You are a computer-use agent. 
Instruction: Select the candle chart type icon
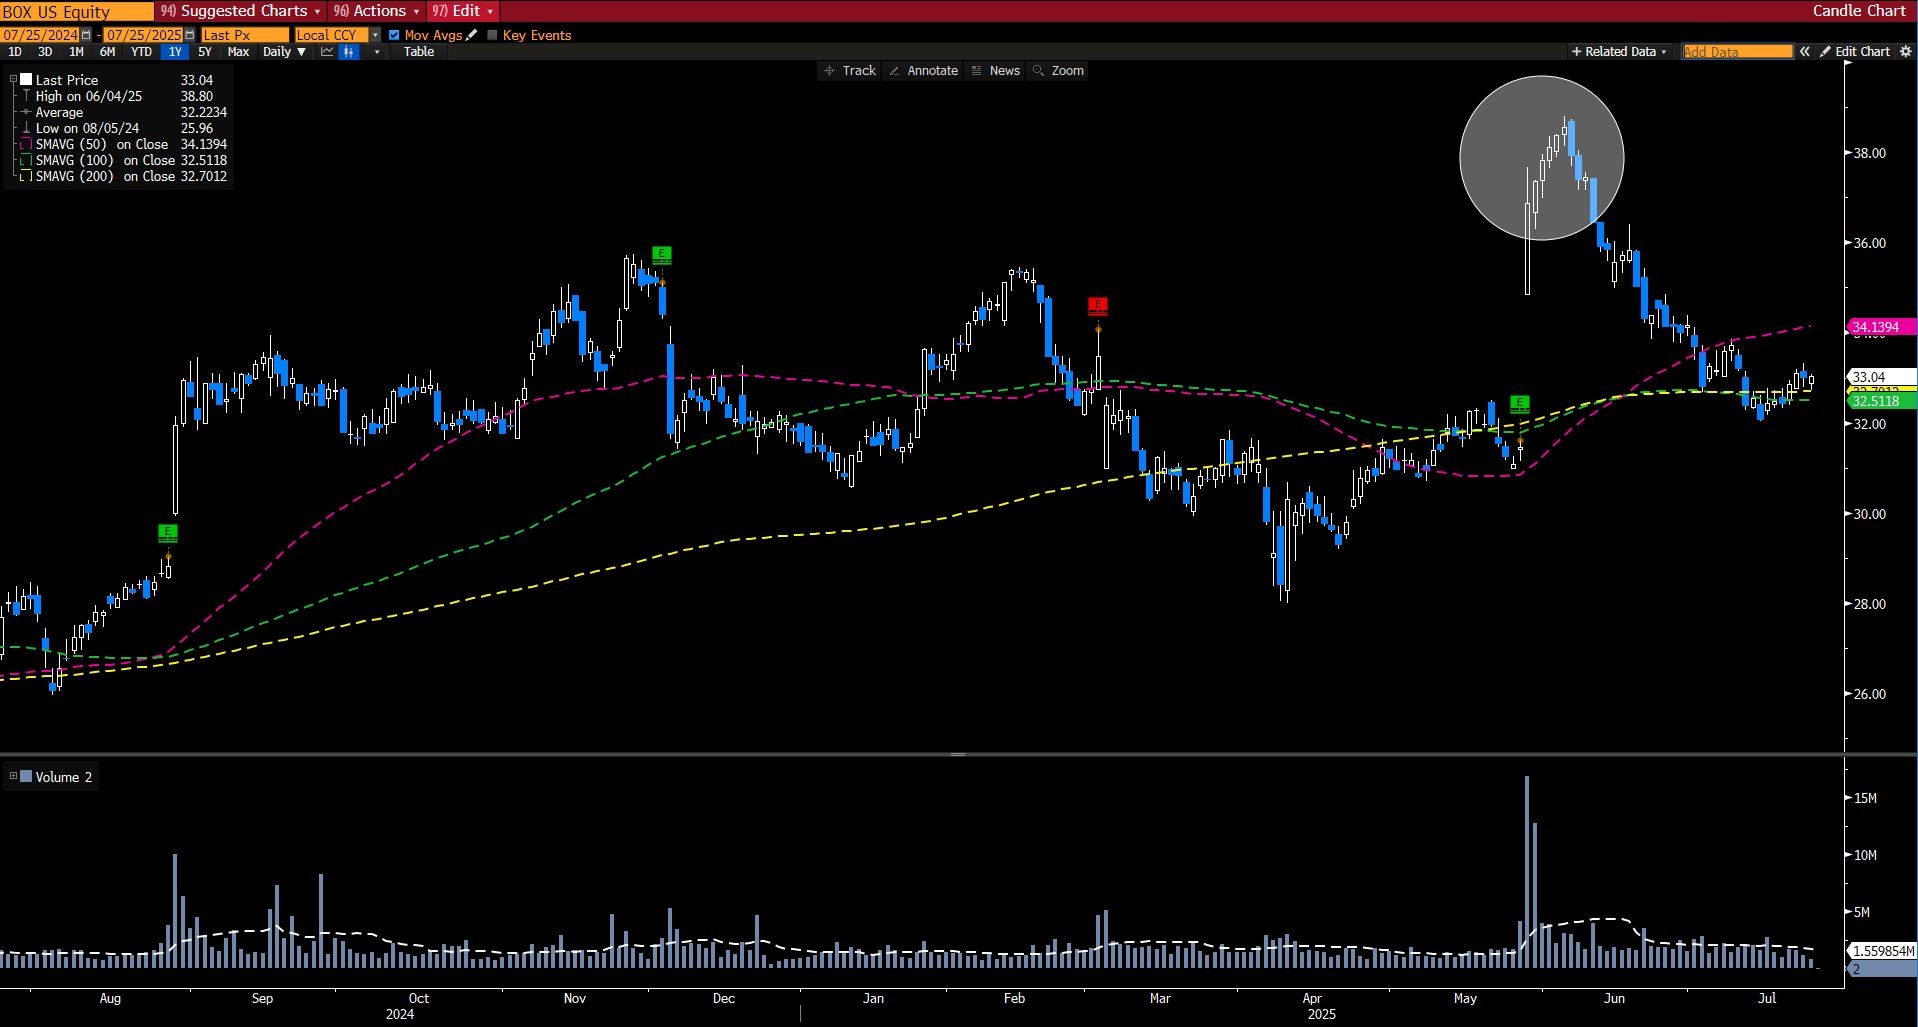pos(349,52)
